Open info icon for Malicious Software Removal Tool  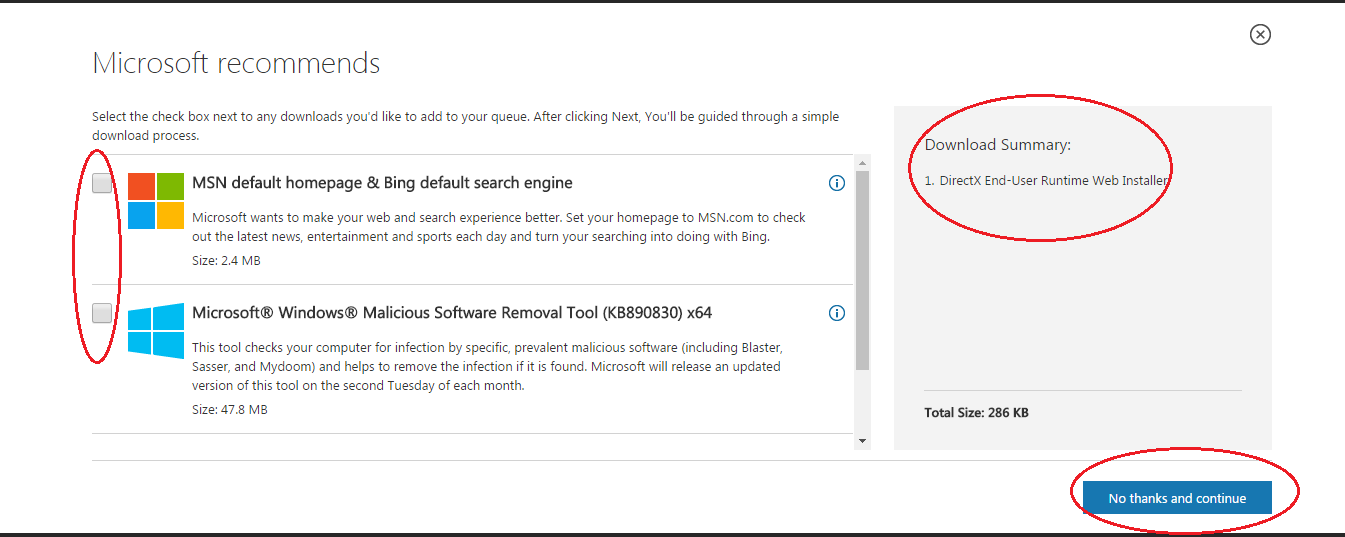837,313
